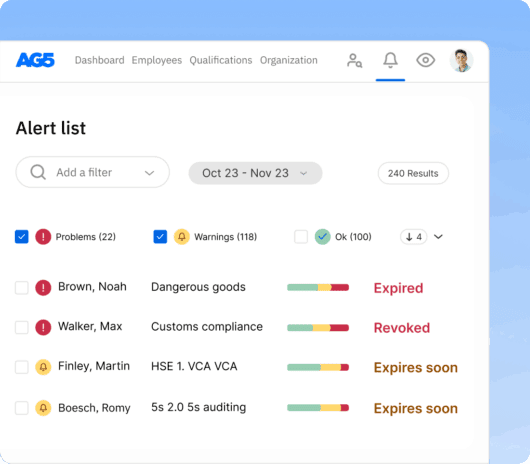Click the green Ok checkmark icon
530x464 pixels.
pyautogui.click(x=322, y=237)
